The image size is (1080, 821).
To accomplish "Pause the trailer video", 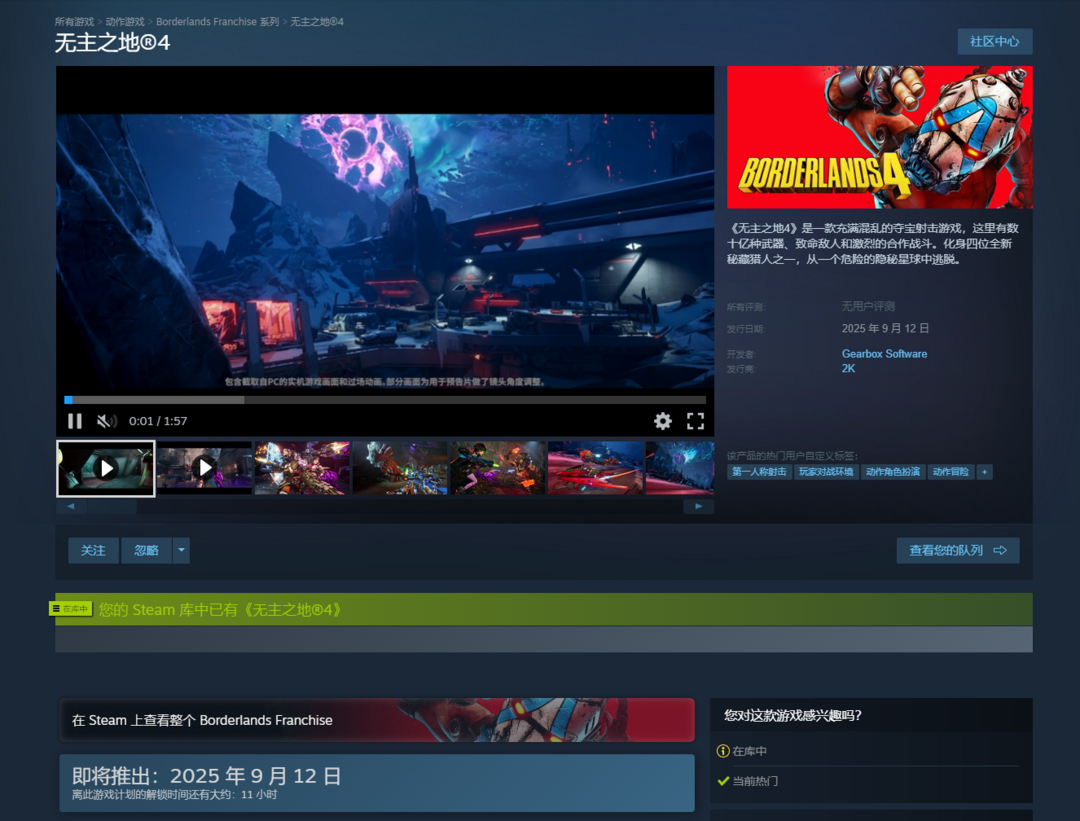I will coord(74,421).
